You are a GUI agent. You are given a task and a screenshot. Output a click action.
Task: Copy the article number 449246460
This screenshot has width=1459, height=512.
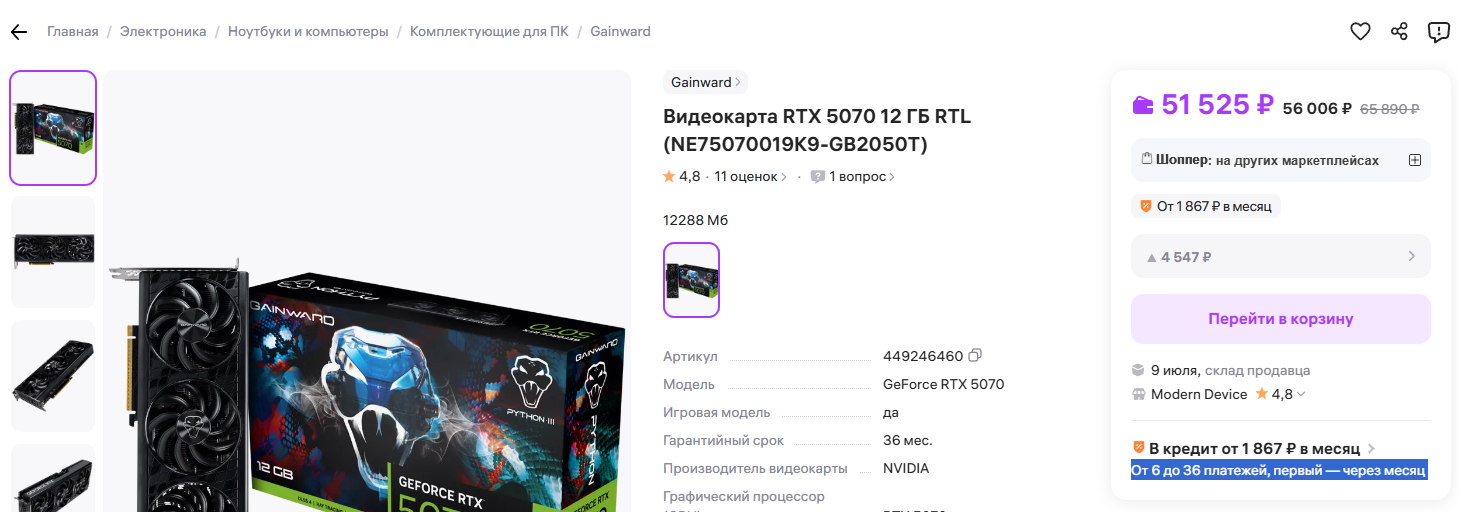975,355
